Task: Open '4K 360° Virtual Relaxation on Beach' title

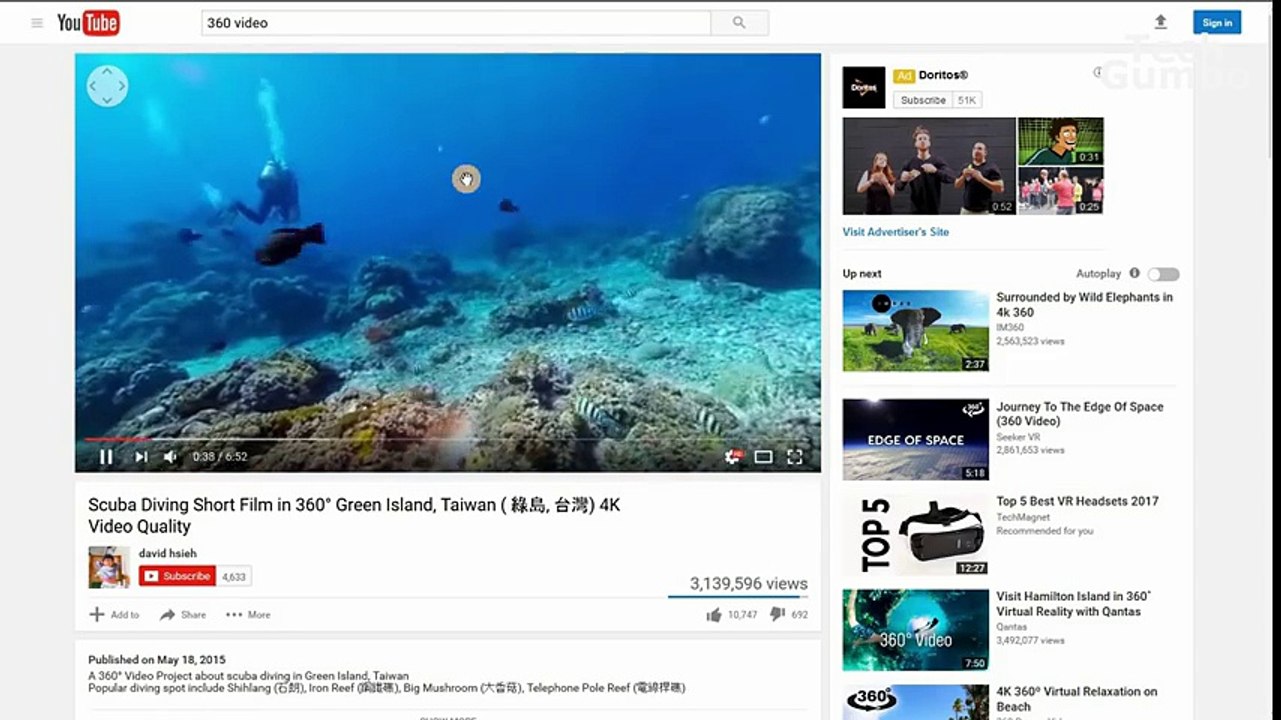Action: pyautogui.click(x=1077, y=699)
